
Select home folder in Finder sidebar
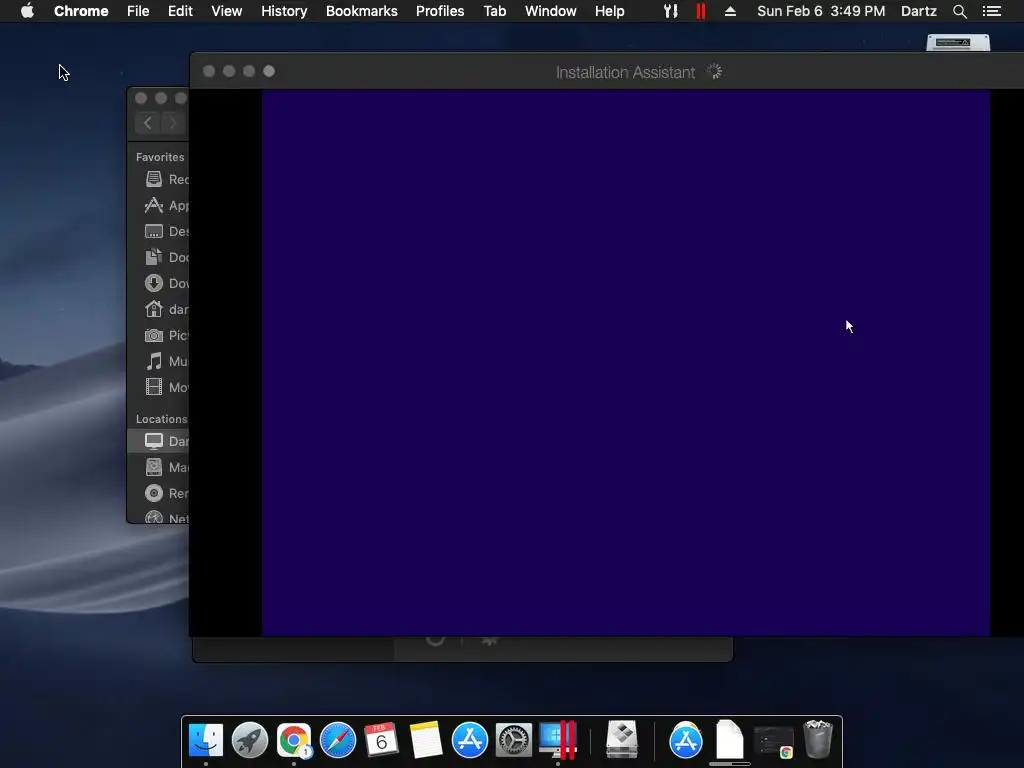coord(159,309)
